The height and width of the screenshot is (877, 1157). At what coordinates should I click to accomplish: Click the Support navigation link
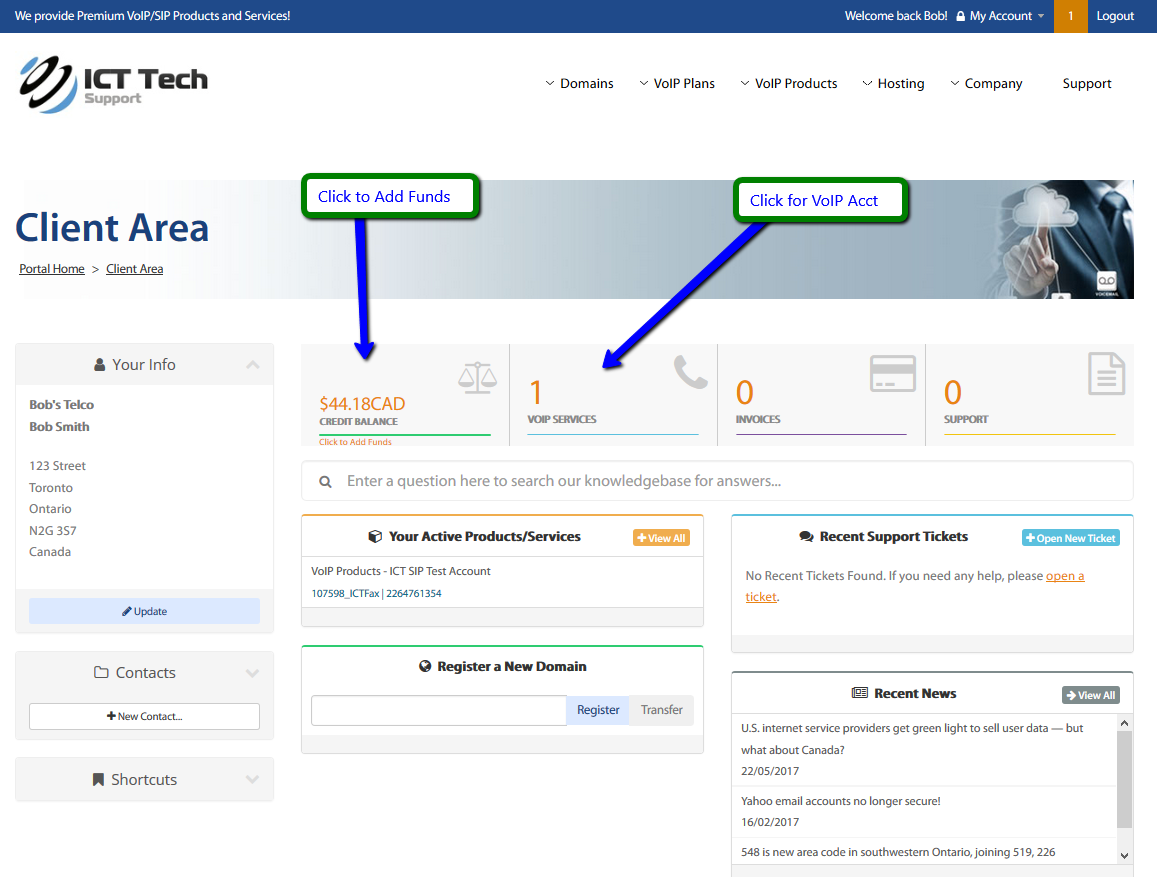point(1086,84)
